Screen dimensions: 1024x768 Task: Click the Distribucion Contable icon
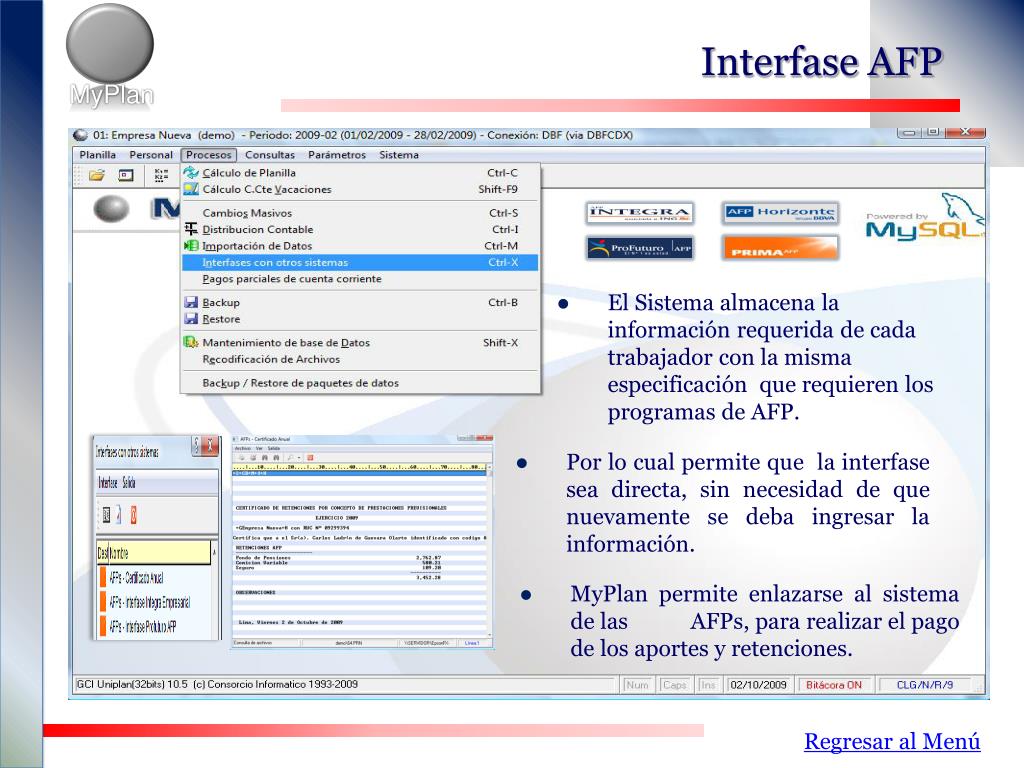[x=191, y=229]
